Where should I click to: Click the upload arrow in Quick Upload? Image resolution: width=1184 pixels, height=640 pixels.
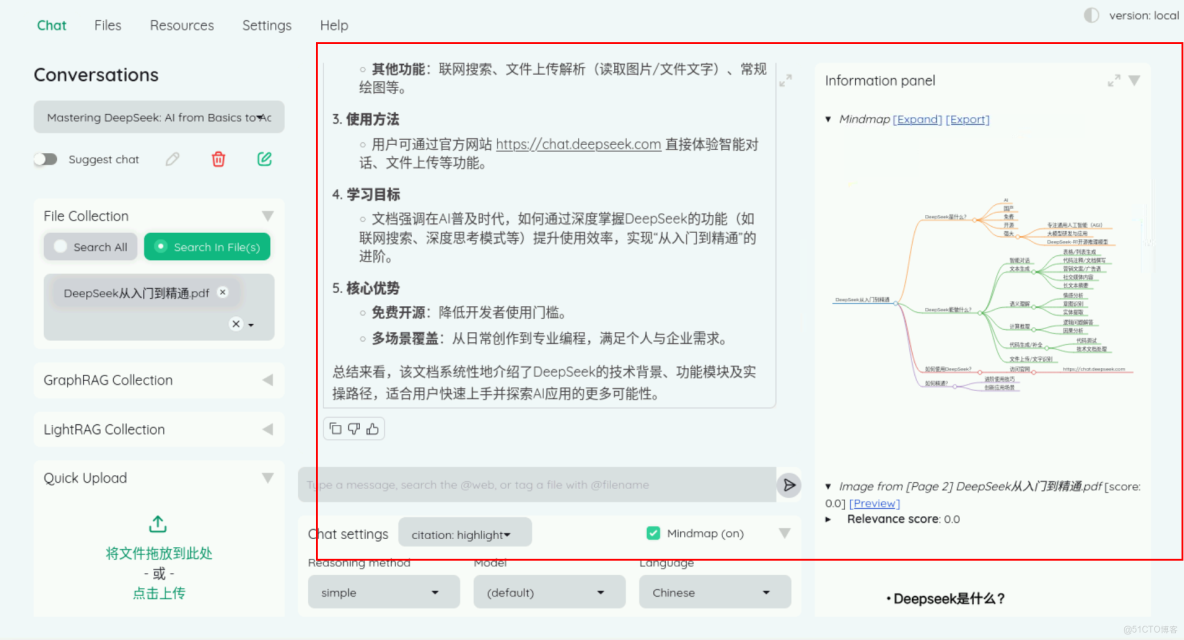tap(157, 522)
